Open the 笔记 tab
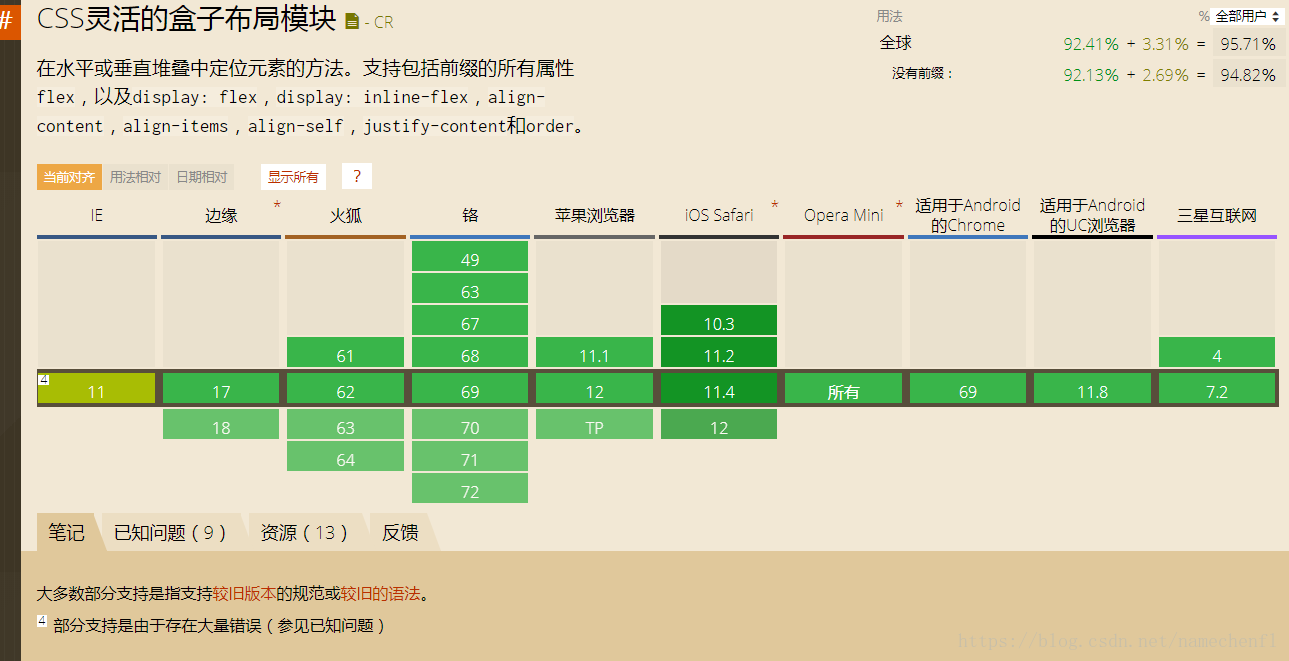Screen dimensions: 1289x661 tap(66, 532)
